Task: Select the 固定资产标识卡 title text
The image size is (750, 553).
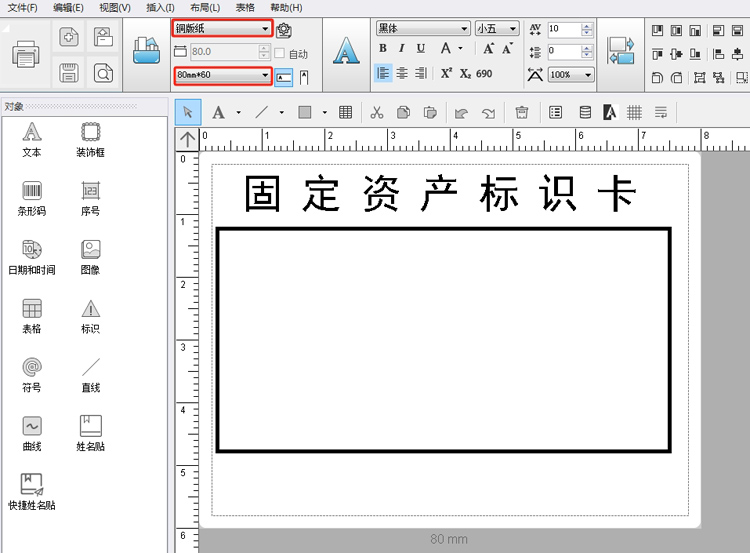Action: tap(441, 193)
